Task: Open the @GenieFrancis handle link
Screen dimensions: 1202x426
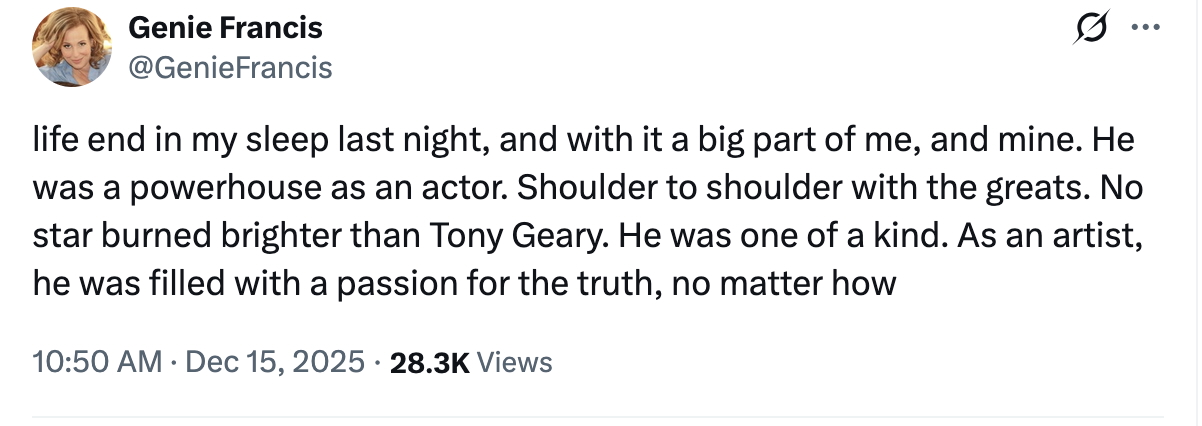Action: point(230,67)
